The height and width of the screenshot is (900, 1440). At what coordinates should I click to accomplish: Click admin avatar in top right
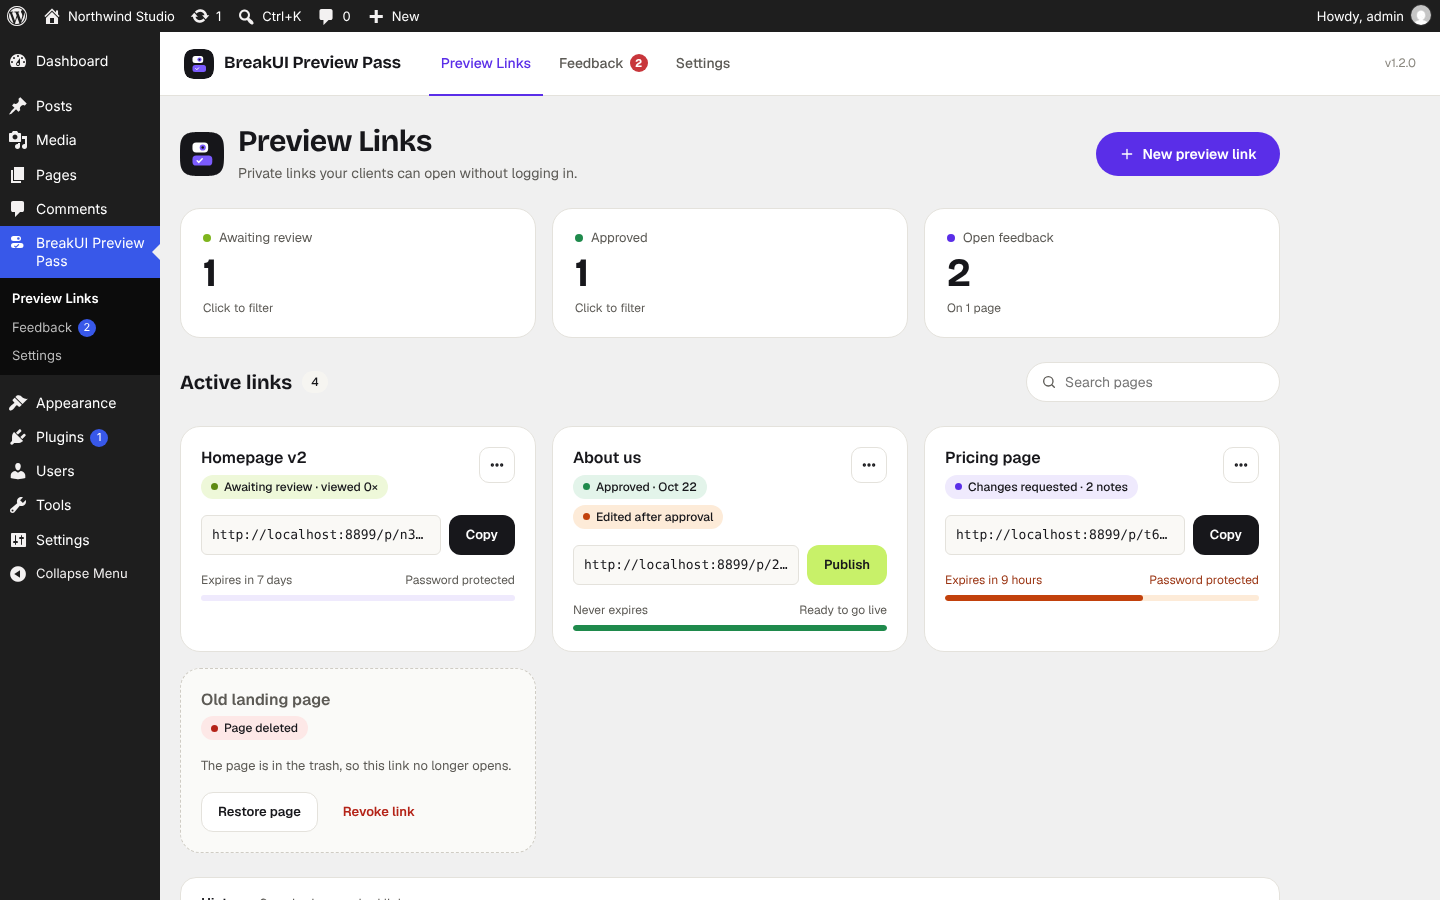pyautogui.click(x=1420, y=16)
